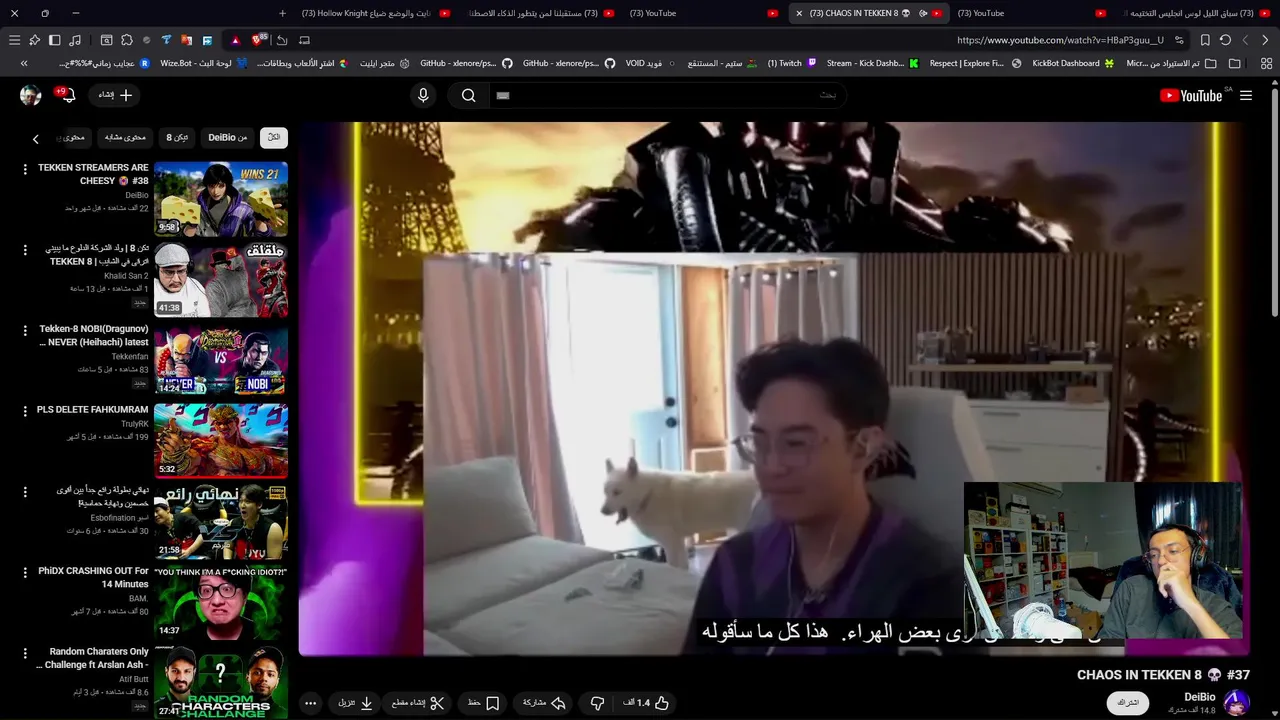Open the Brave Rewards triangle icon

coord(235,40)
